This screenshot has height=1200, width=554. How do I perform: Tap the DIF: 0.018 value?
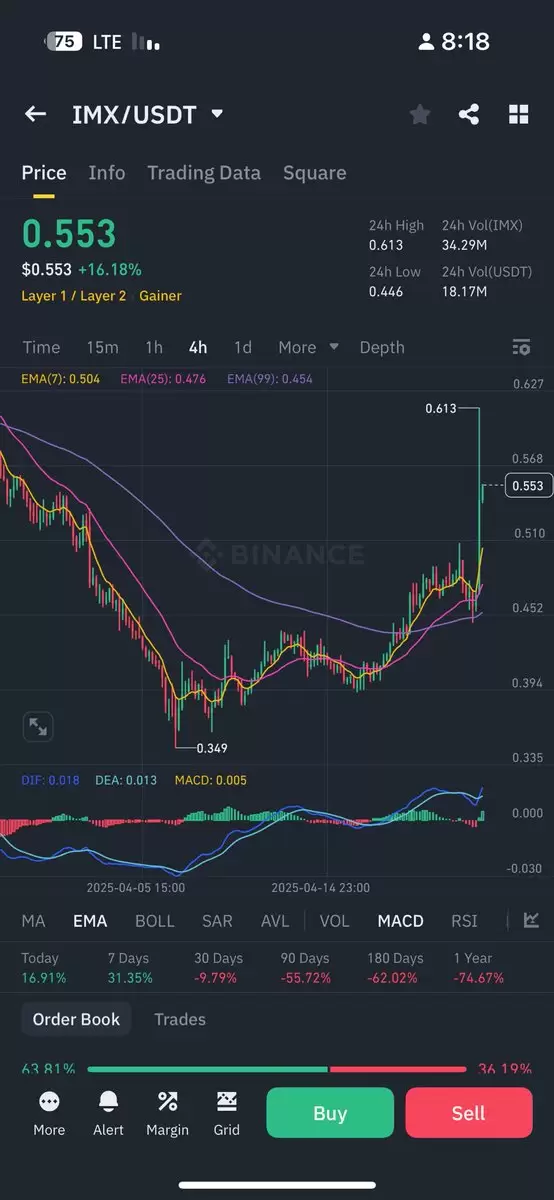[x=50, y=780]
